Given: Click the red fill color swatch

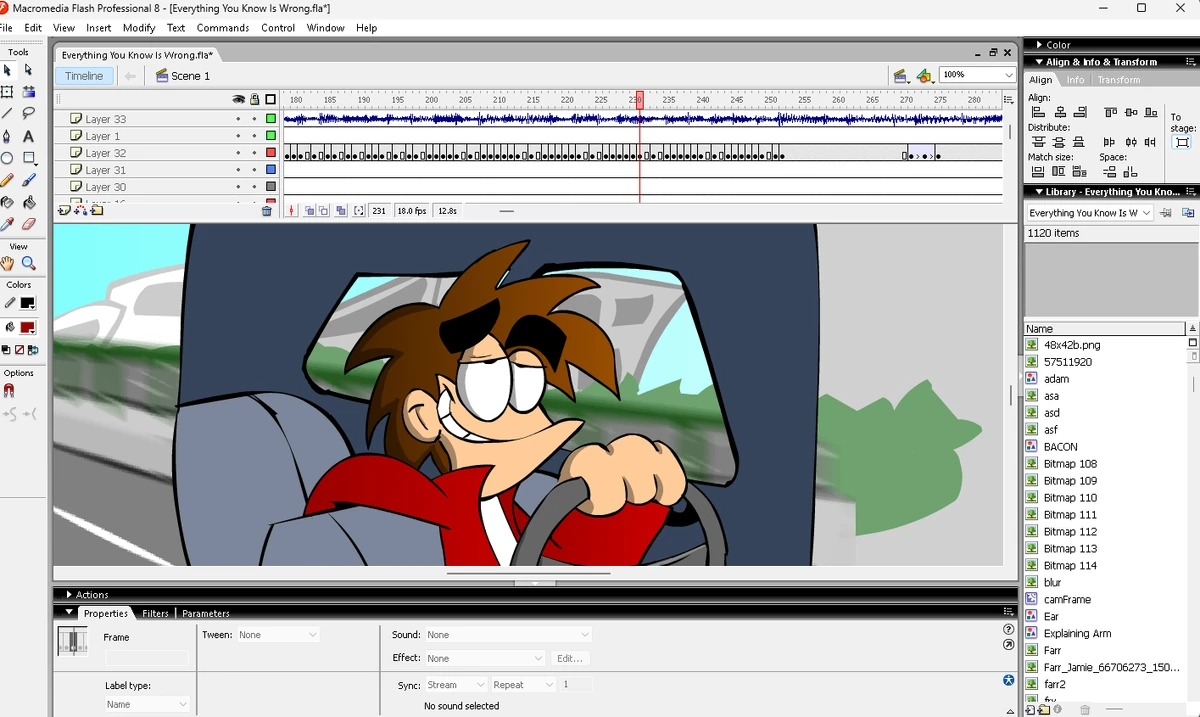Looking at the screenshot, I should 26,327.
